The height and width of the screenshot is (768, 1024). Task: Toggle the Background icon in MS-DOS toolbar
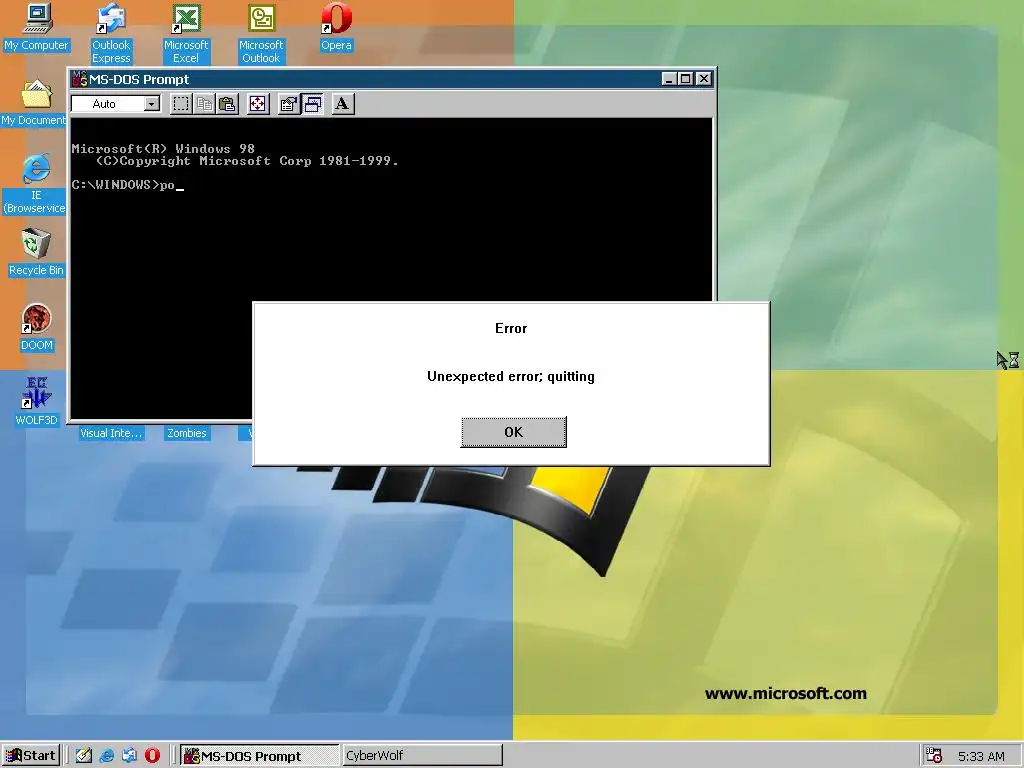coord(313,104)
